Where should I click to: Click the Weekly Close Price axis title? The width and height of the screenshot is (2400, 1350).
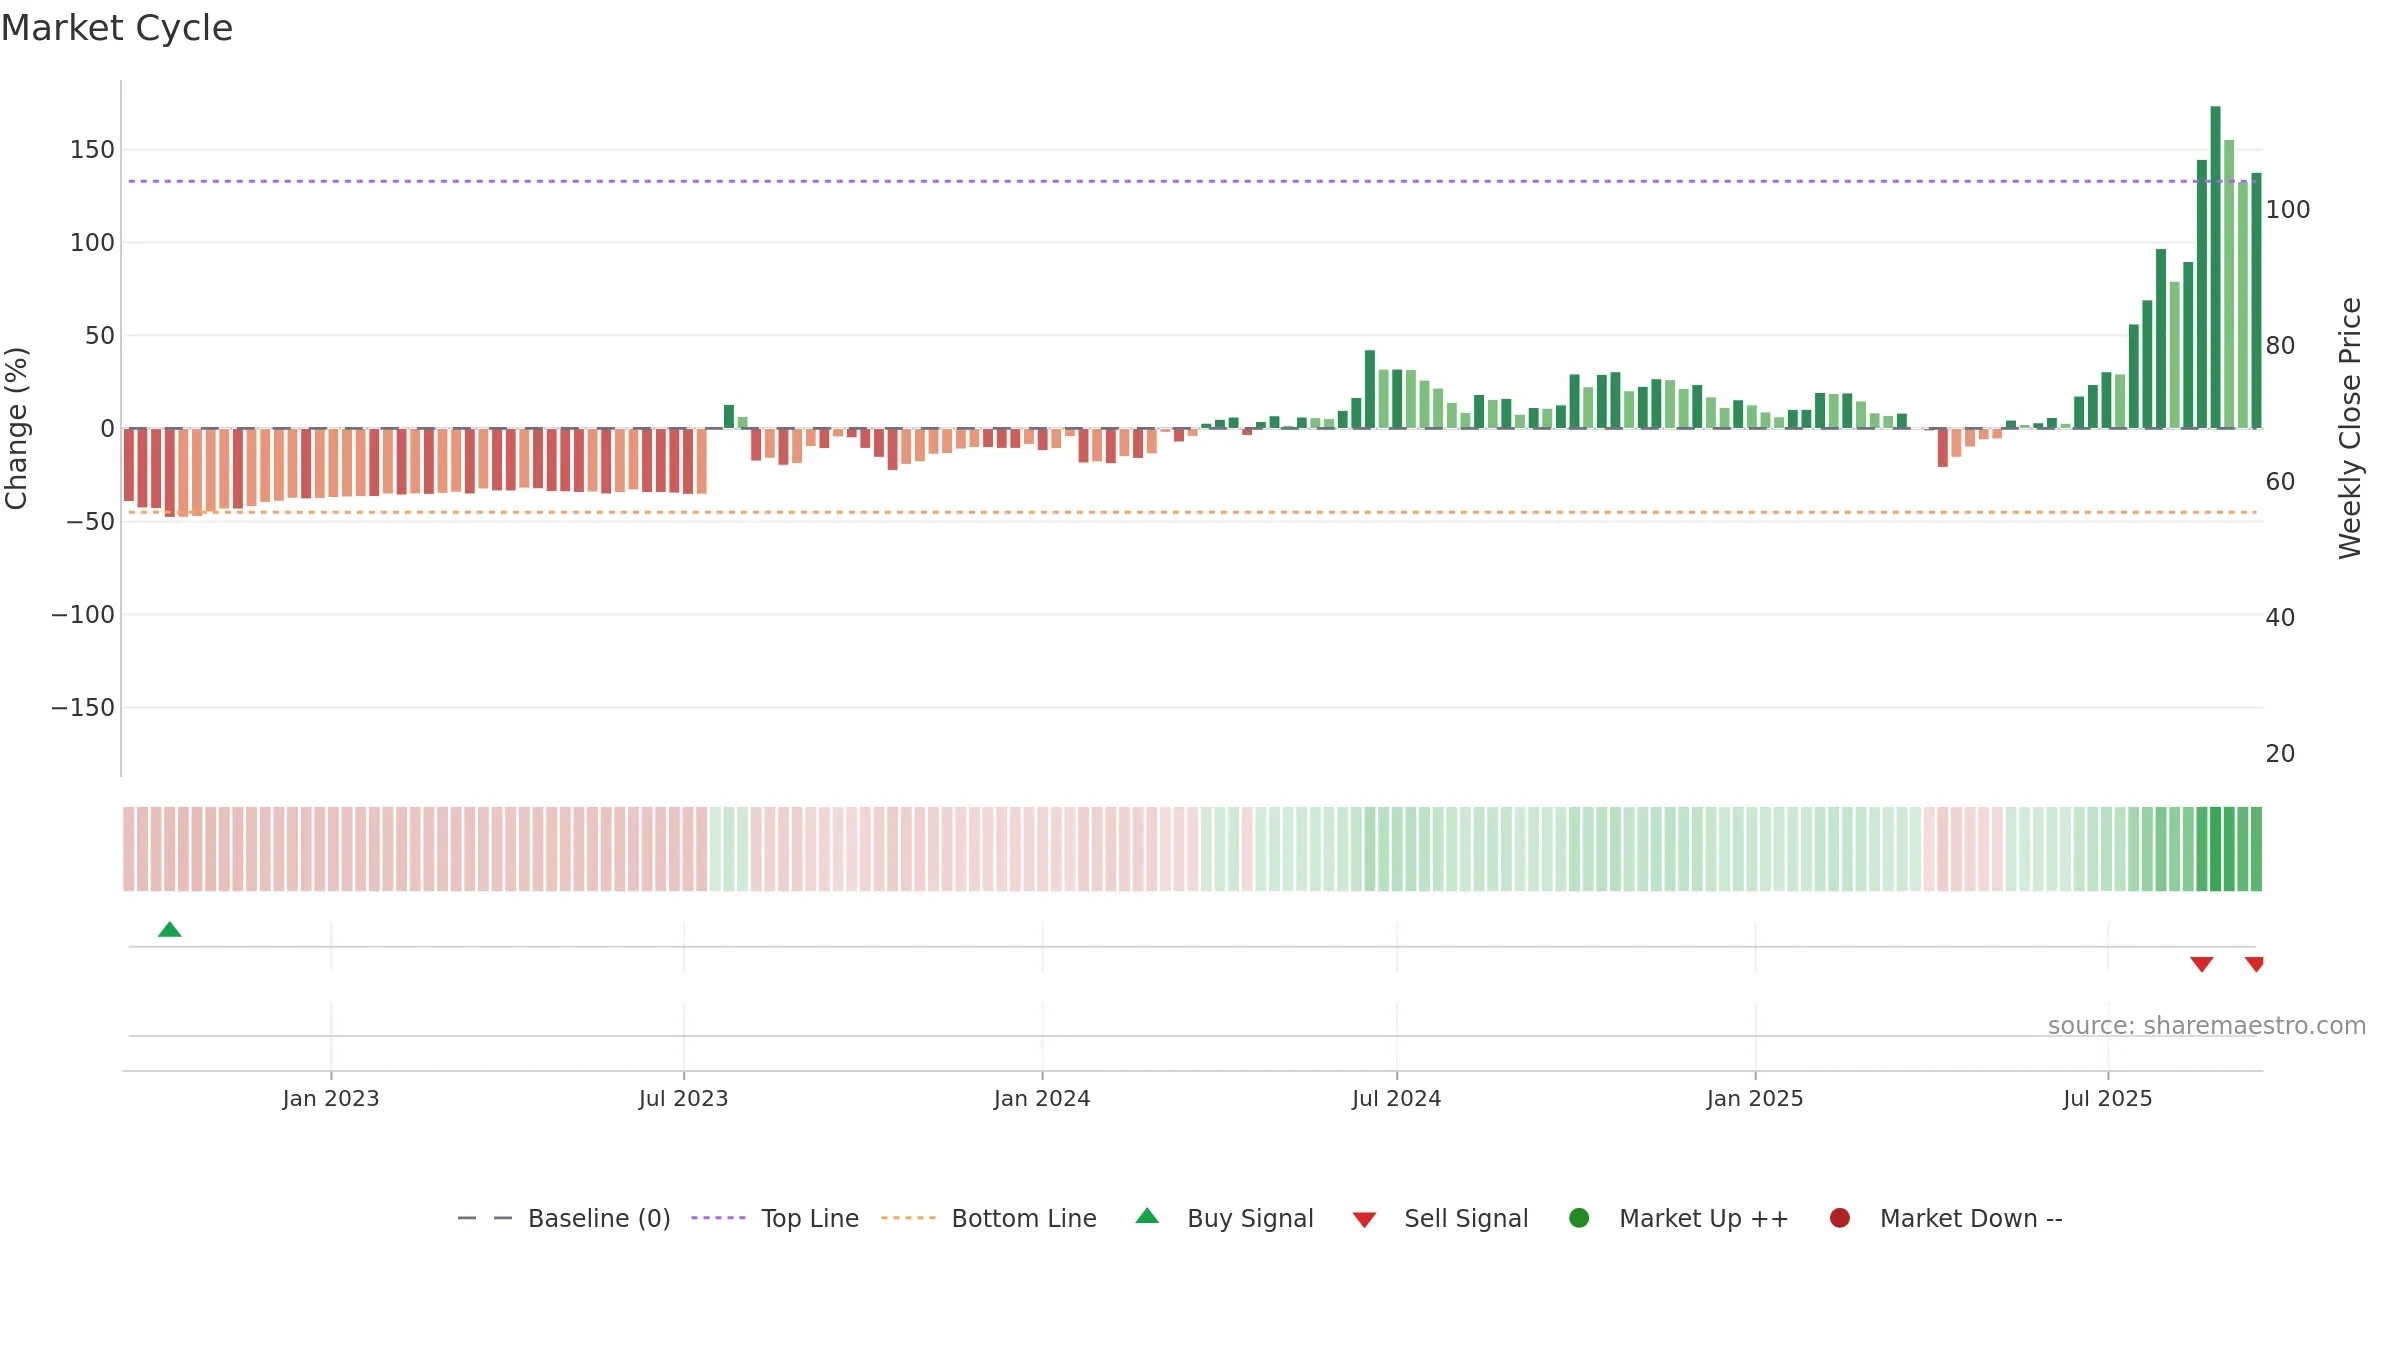(x=2350, y=428)
